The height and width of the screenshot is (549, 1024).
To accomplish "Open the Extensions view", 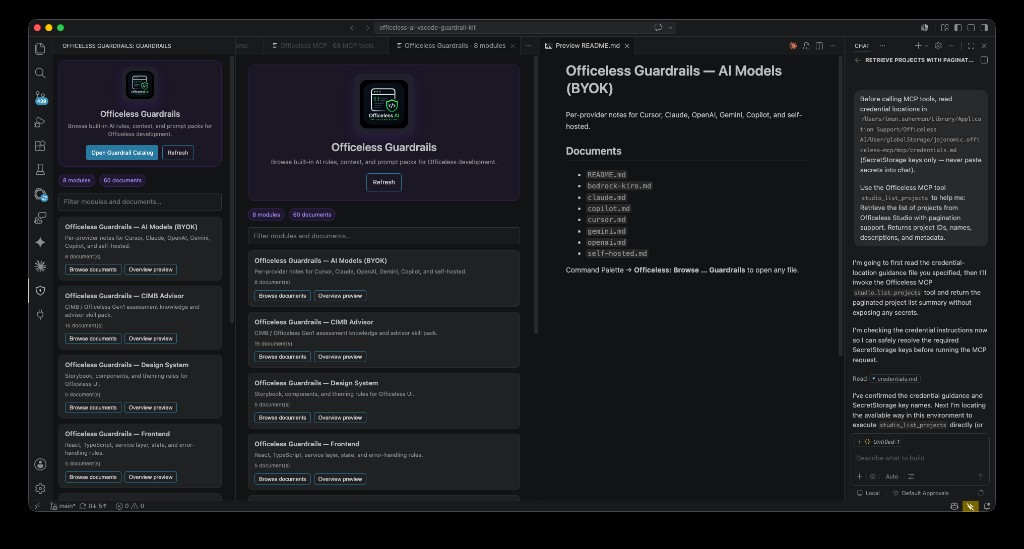I will click(40, 146).
